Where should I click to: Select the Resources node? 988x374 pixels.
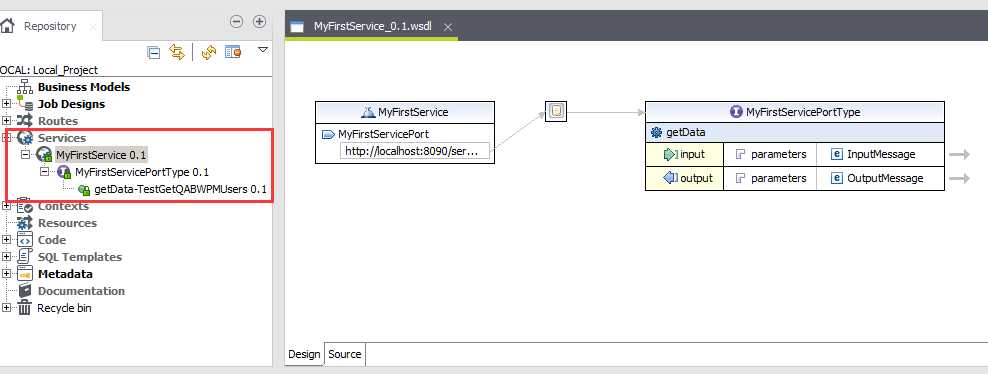point(67,223)
